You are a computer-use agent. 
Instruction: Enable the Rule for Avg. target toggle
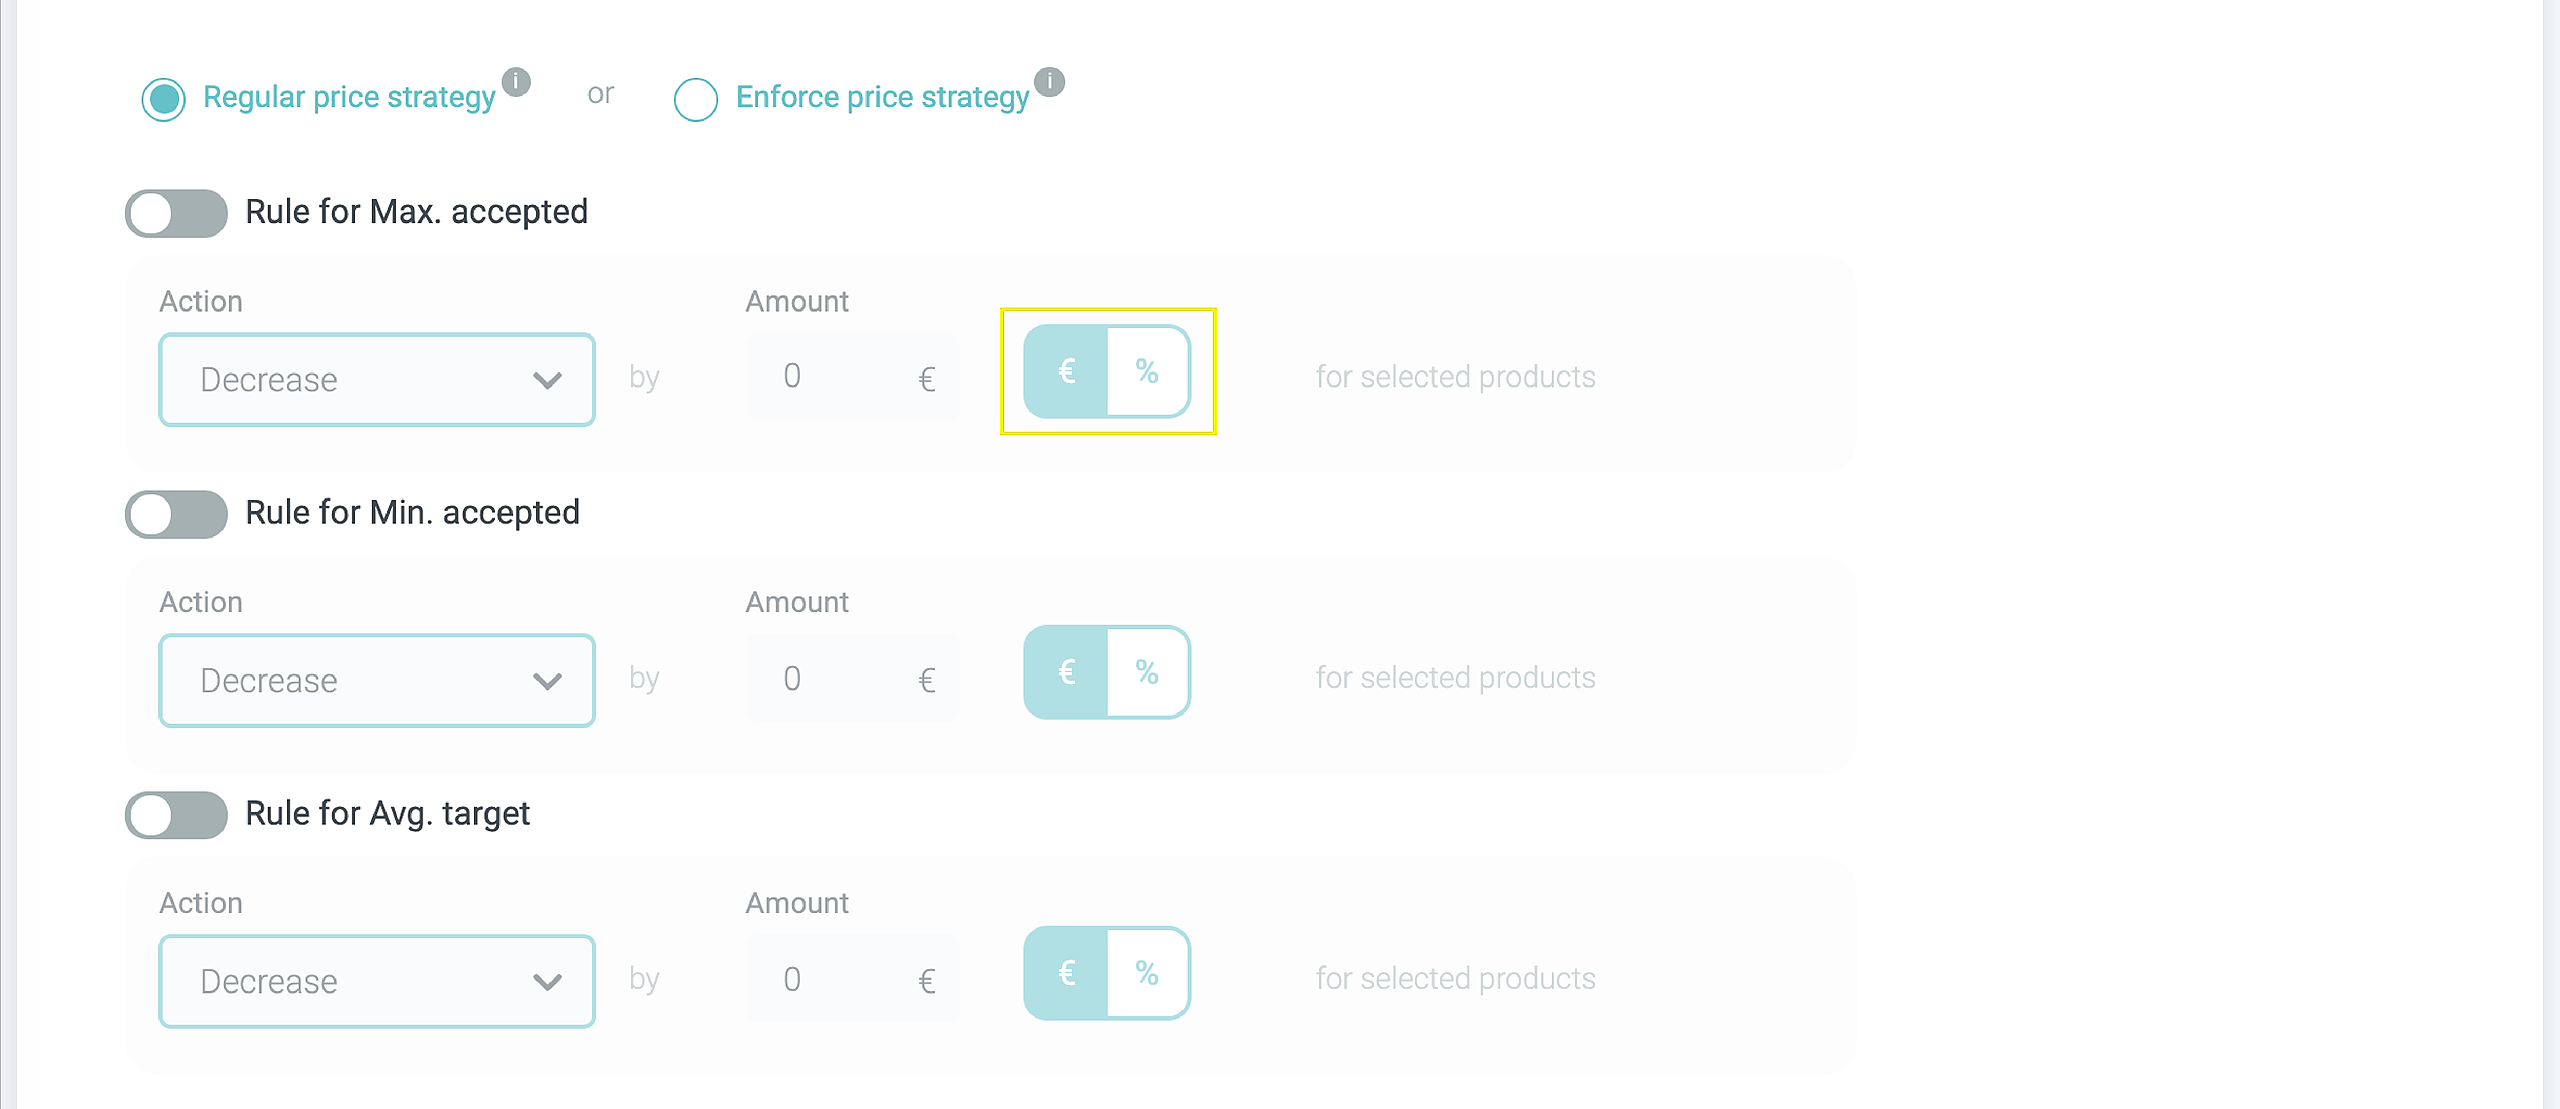[176, 815]
